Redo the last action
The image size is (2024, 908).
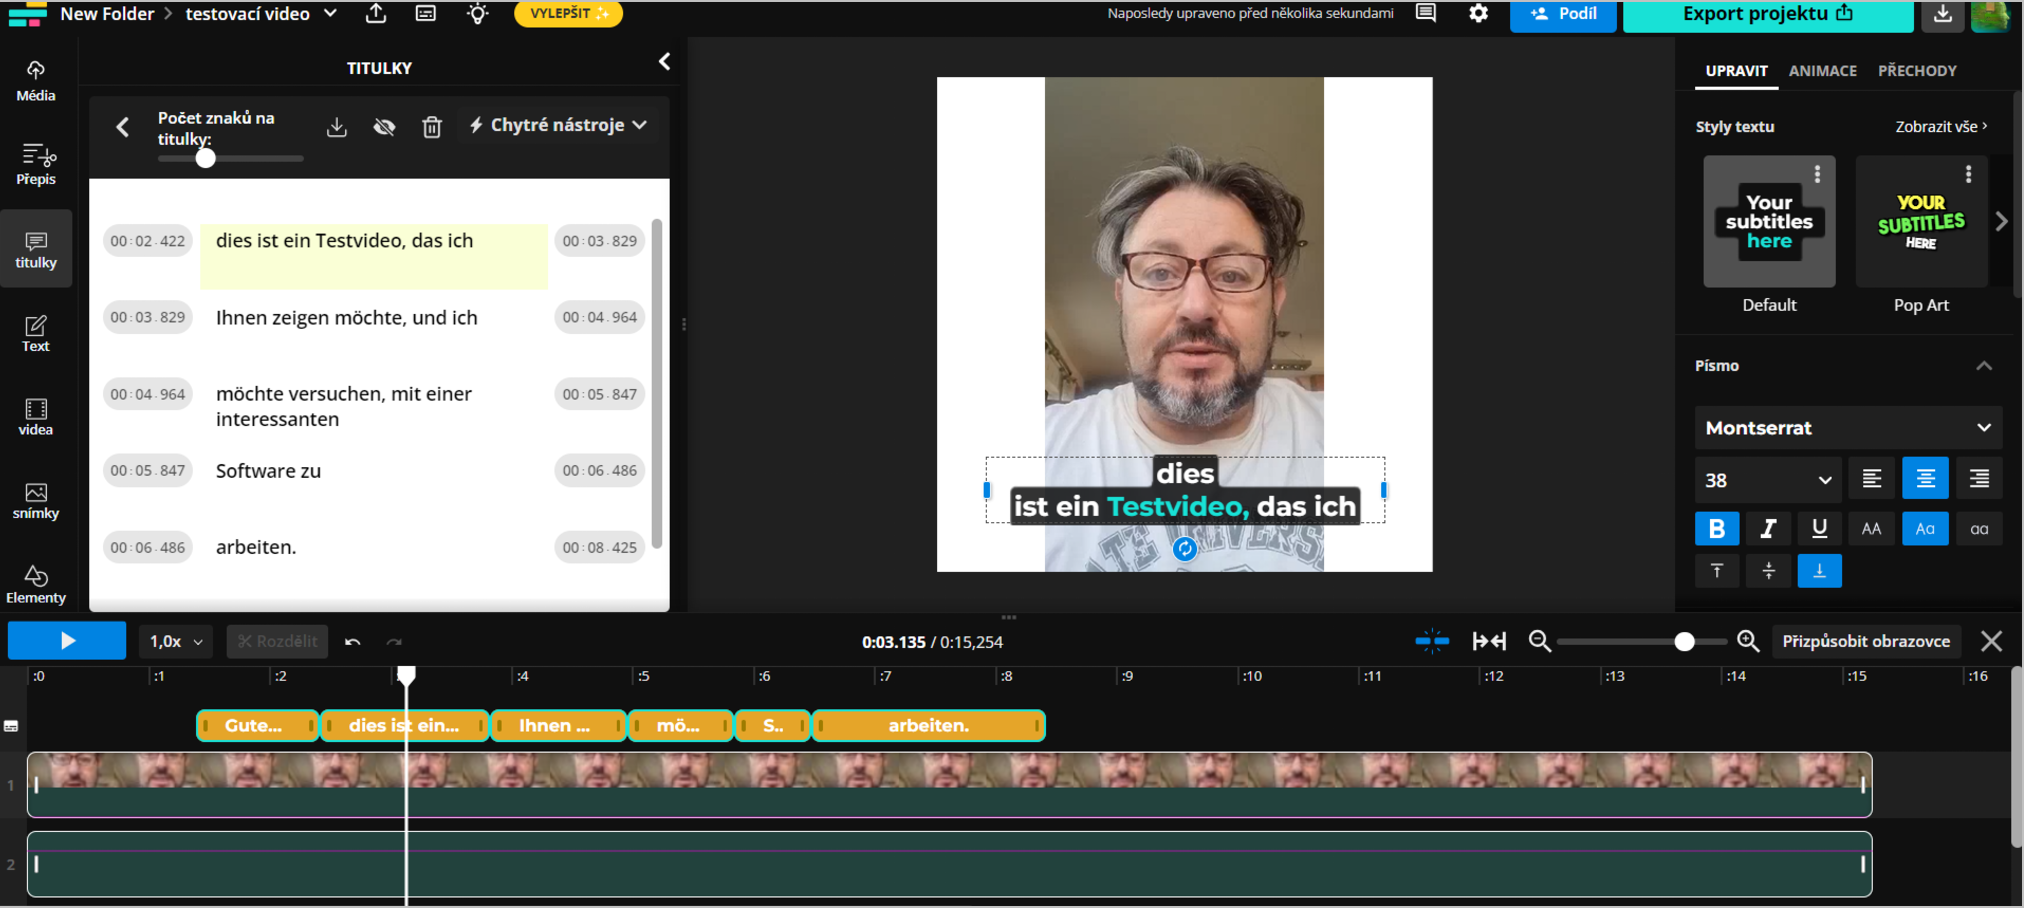[x=394, y=642]
